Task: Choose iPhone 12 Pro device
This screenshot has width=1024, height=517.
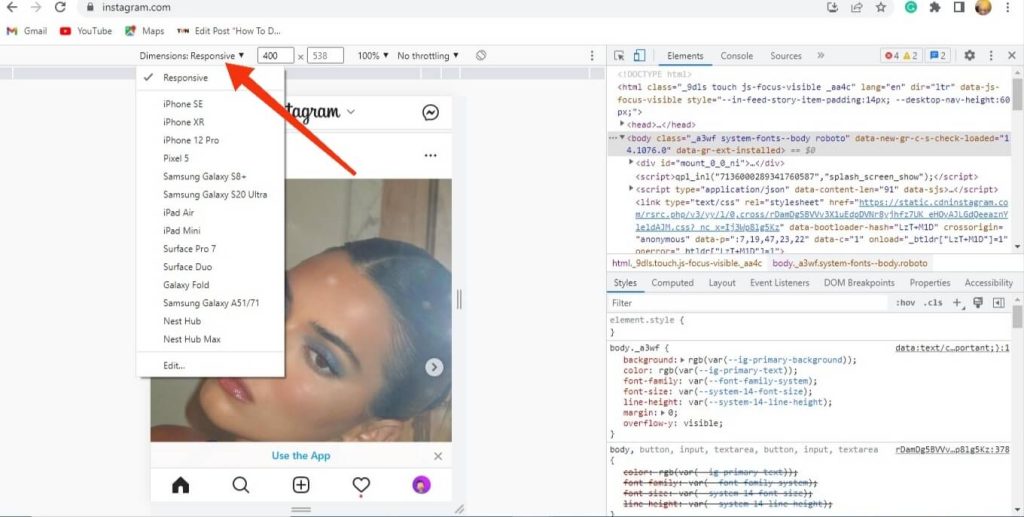Action: (x=210, y=140)
